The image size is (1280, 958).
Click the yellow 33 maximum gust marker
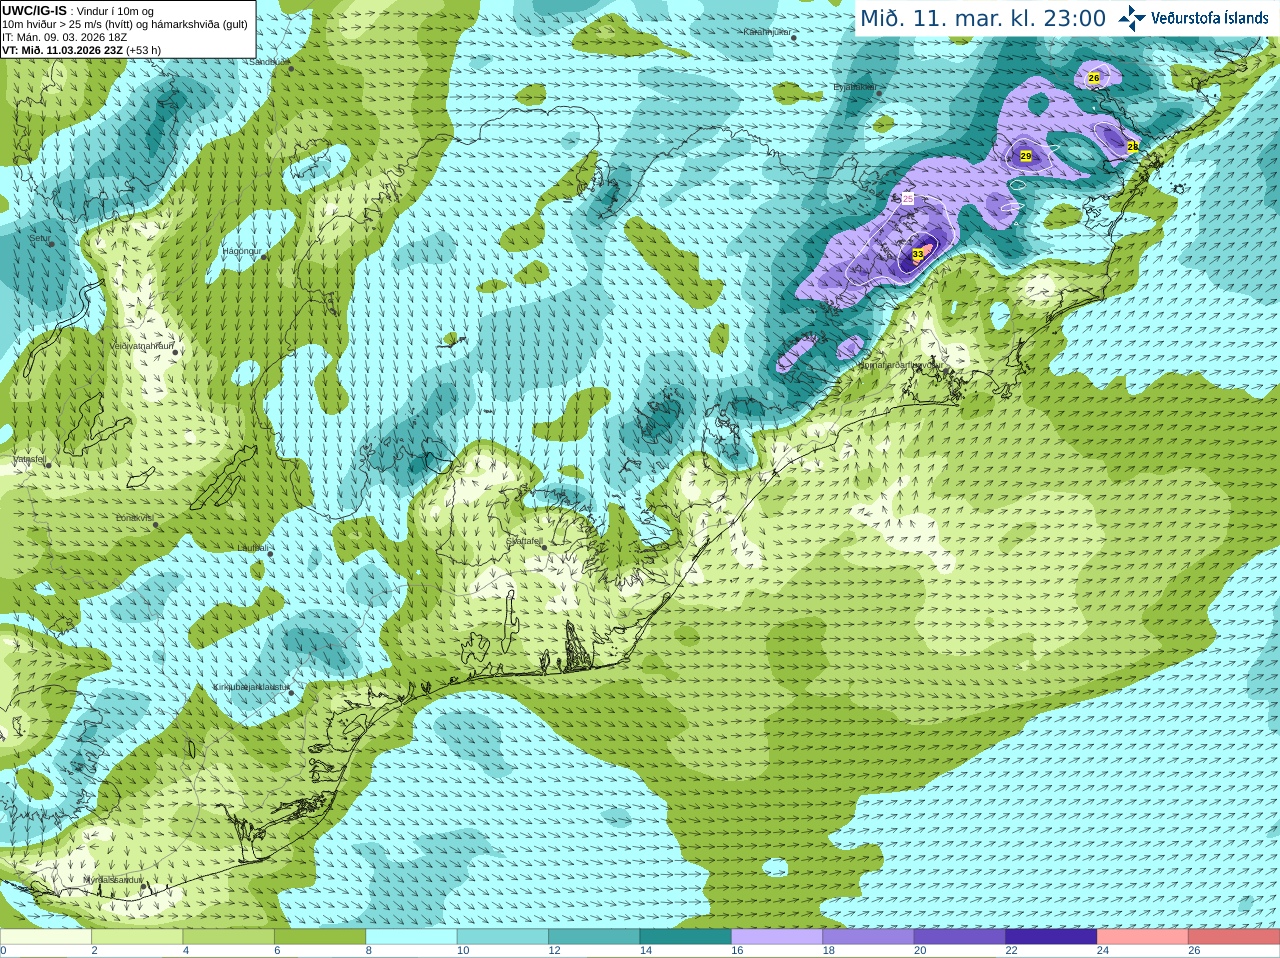tap(918, 255)
